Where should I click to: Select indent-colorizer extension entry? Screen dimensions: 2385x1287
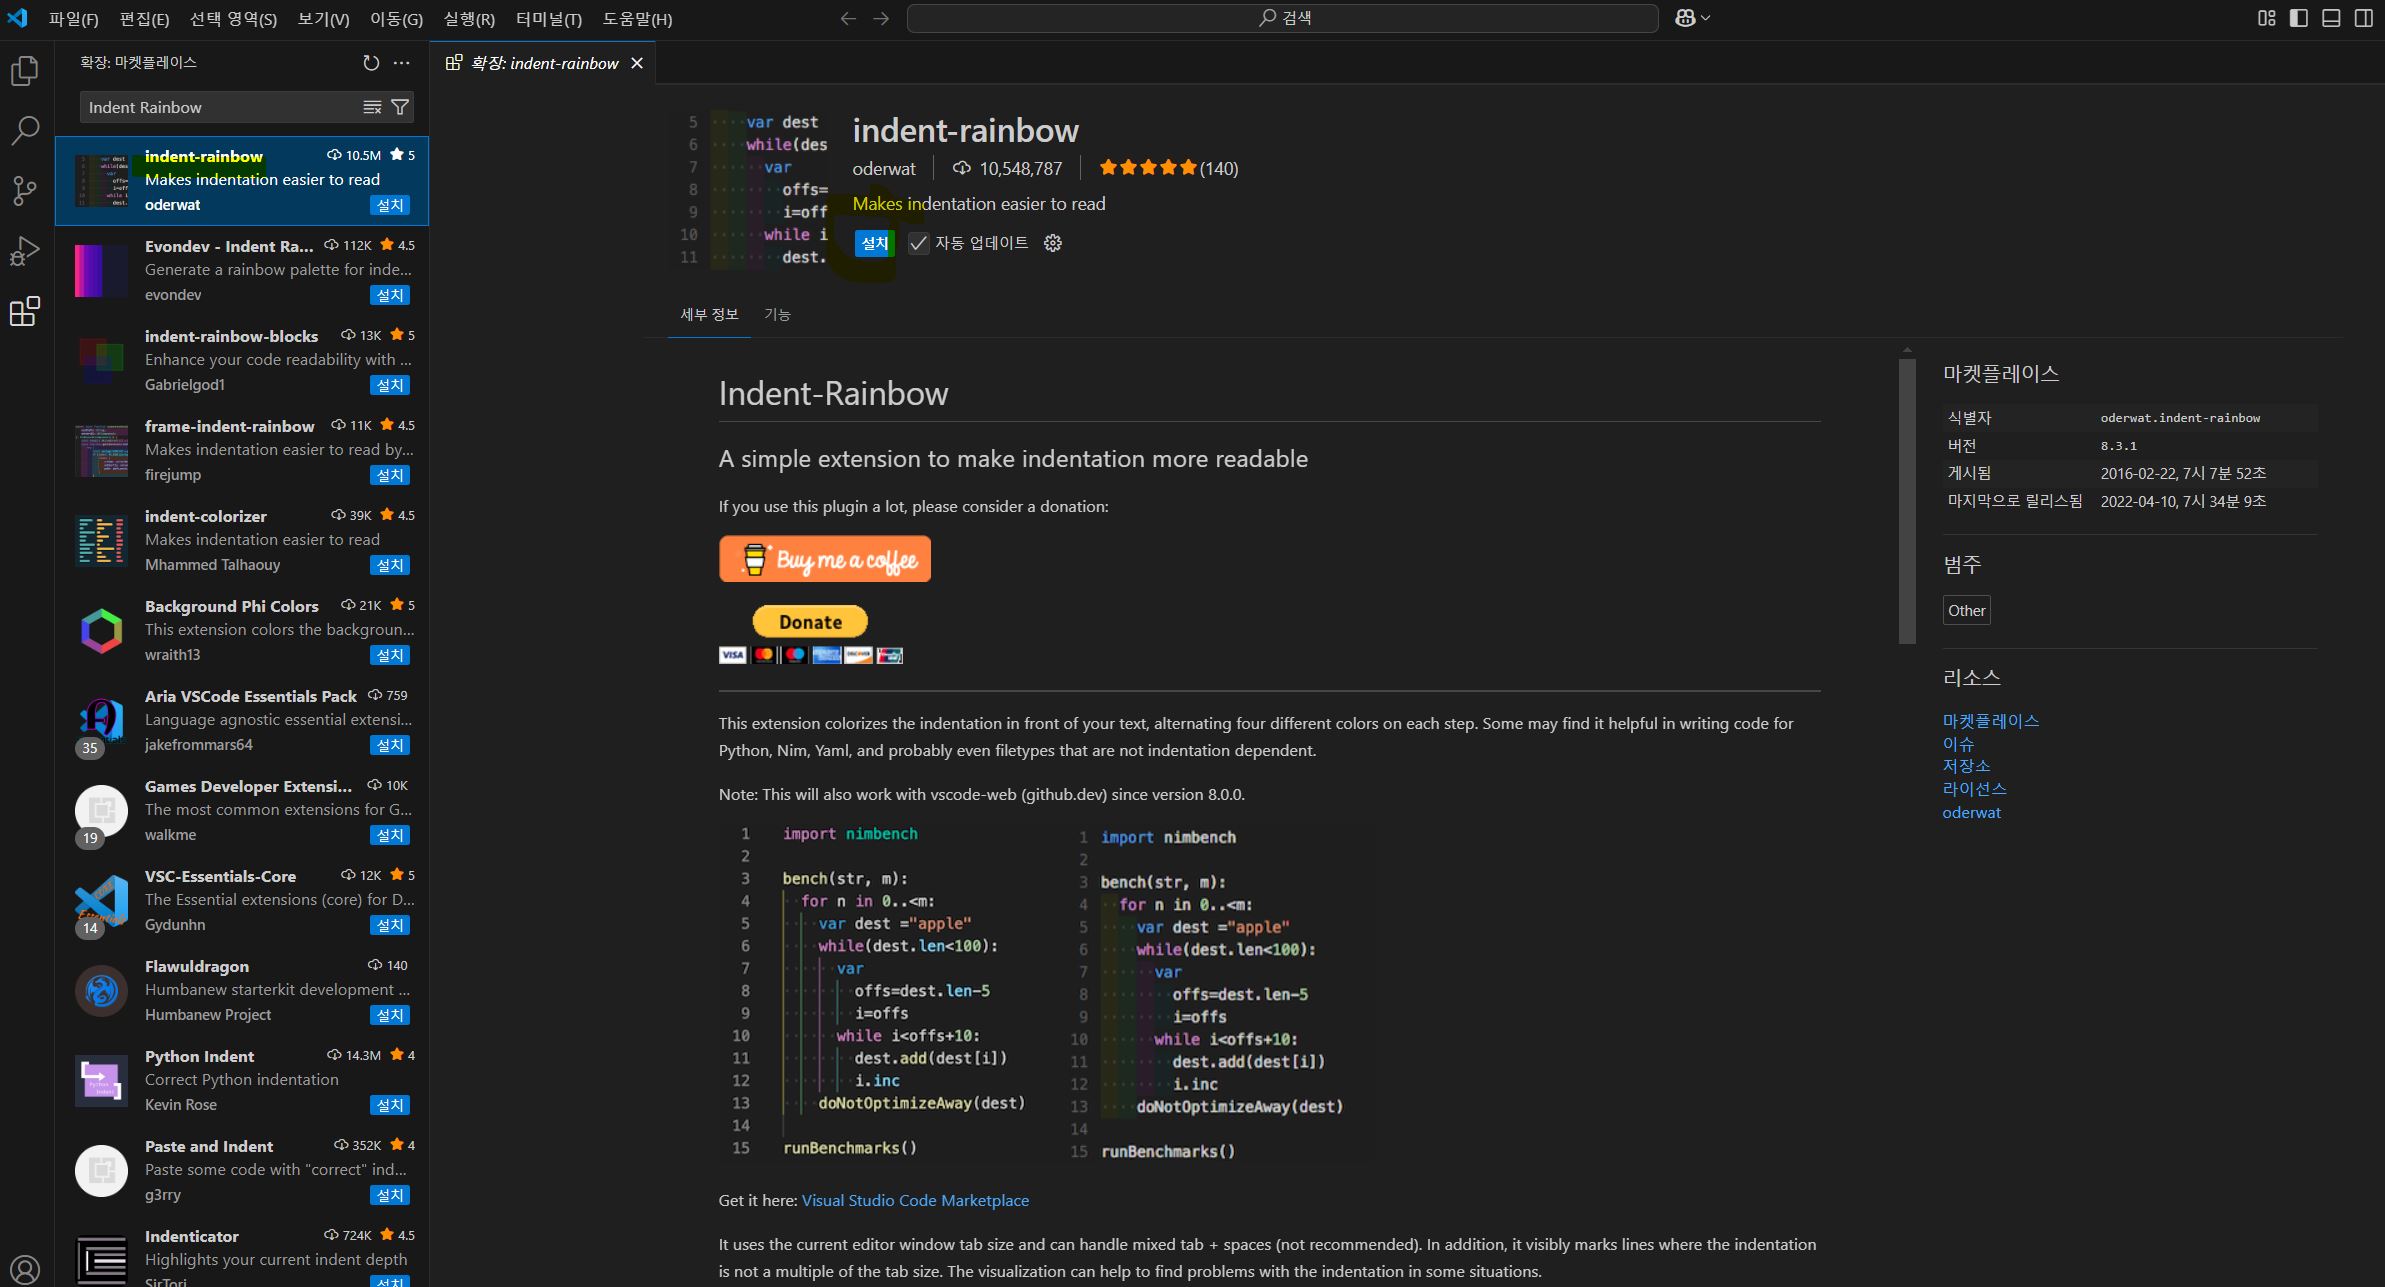tap(242, 541)
